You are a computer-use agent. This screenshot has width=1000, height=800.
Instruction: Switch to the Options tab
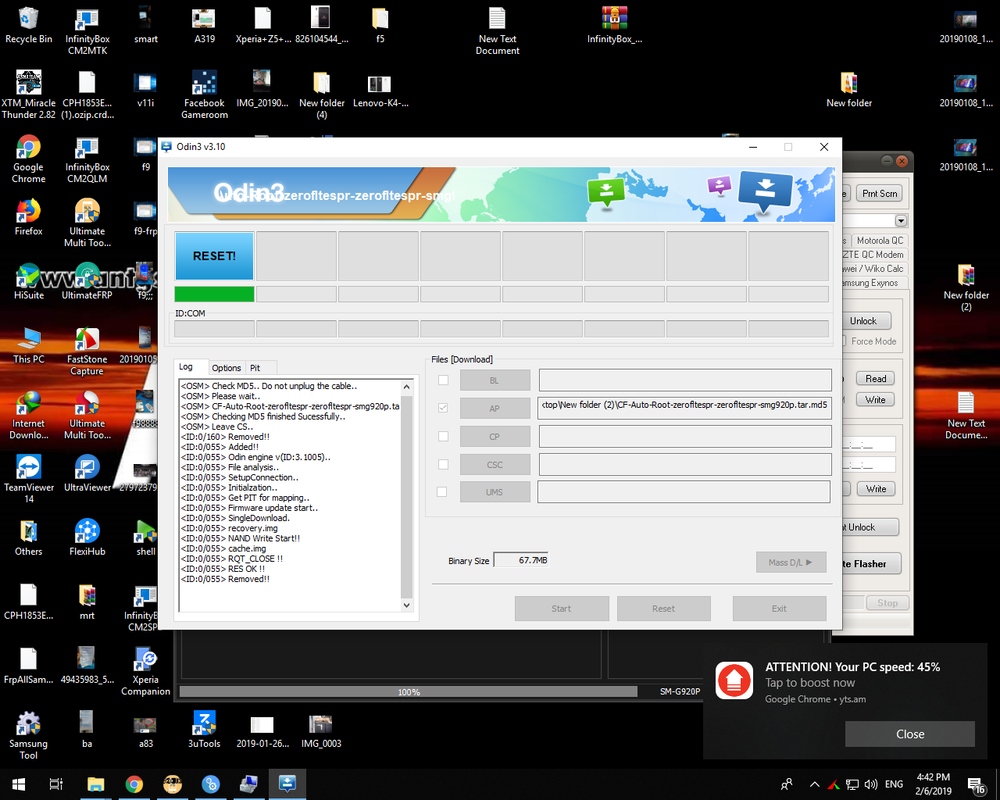coord(226,368)
